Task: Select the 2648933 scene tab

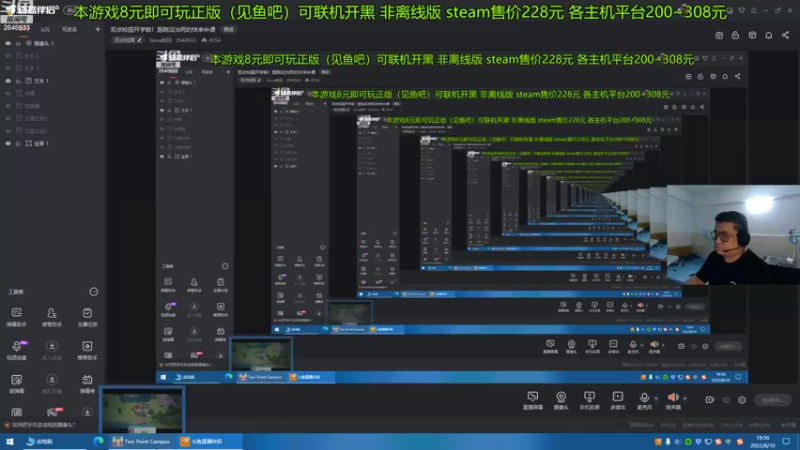Action: click(x=17, y=28)
